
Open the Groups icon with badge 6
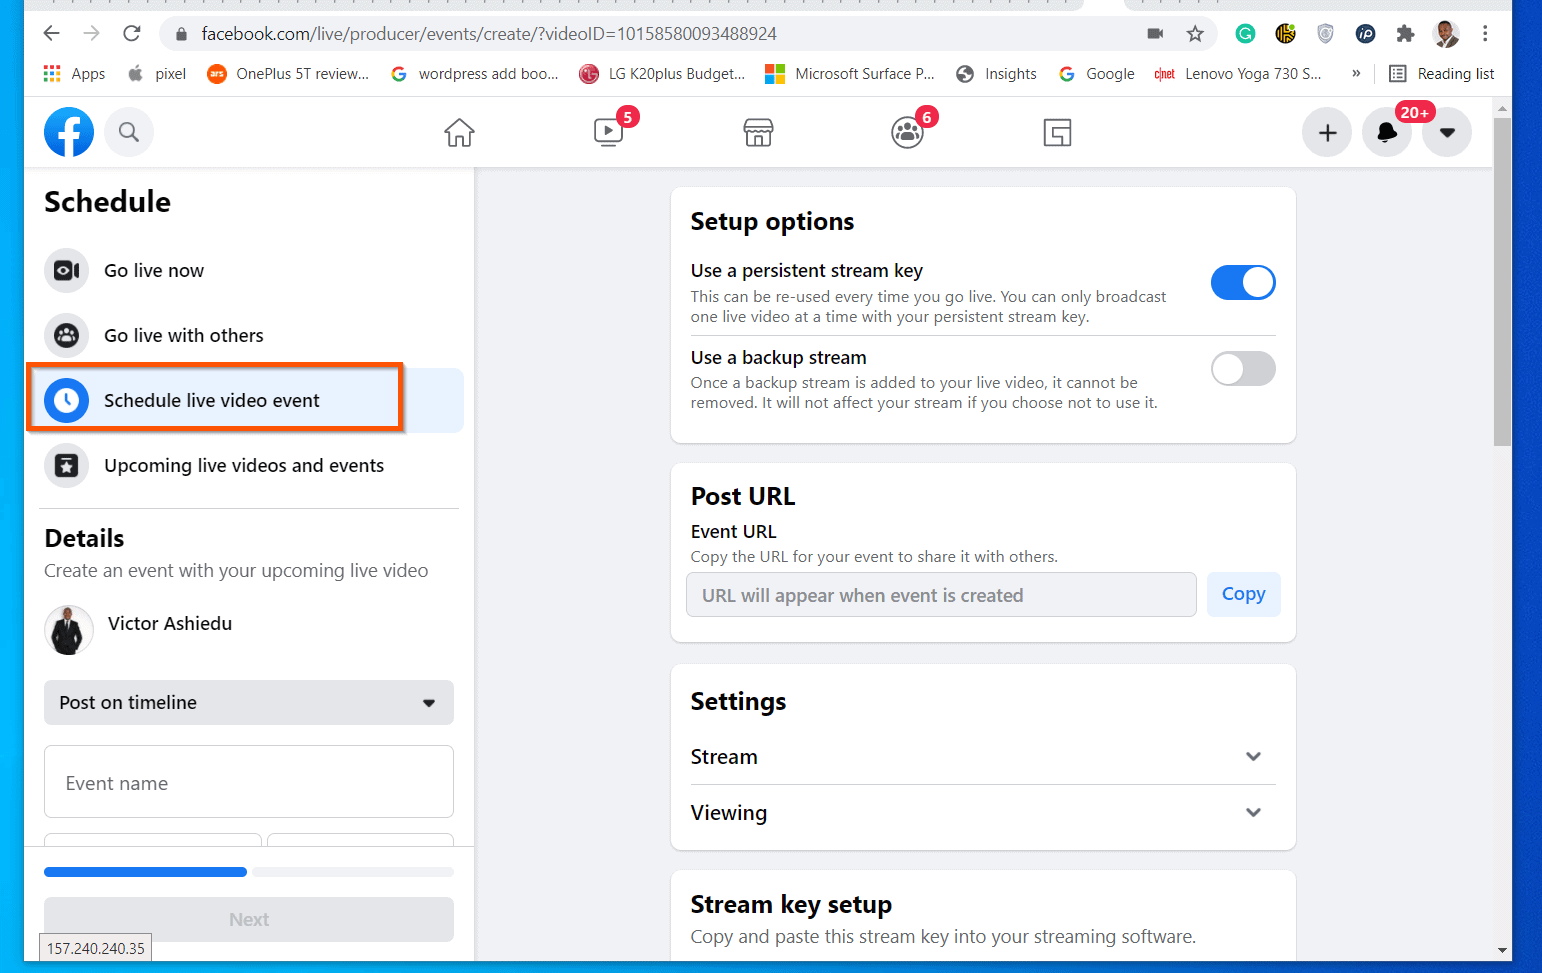click(x=907, y=132)
